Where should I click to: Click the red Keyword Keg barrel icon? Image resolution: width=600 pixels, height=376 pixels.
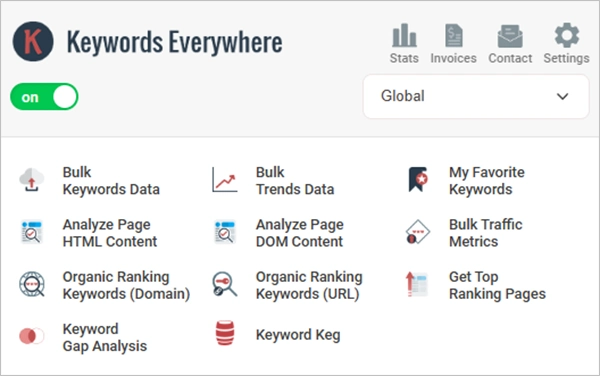tap(225, 333)
